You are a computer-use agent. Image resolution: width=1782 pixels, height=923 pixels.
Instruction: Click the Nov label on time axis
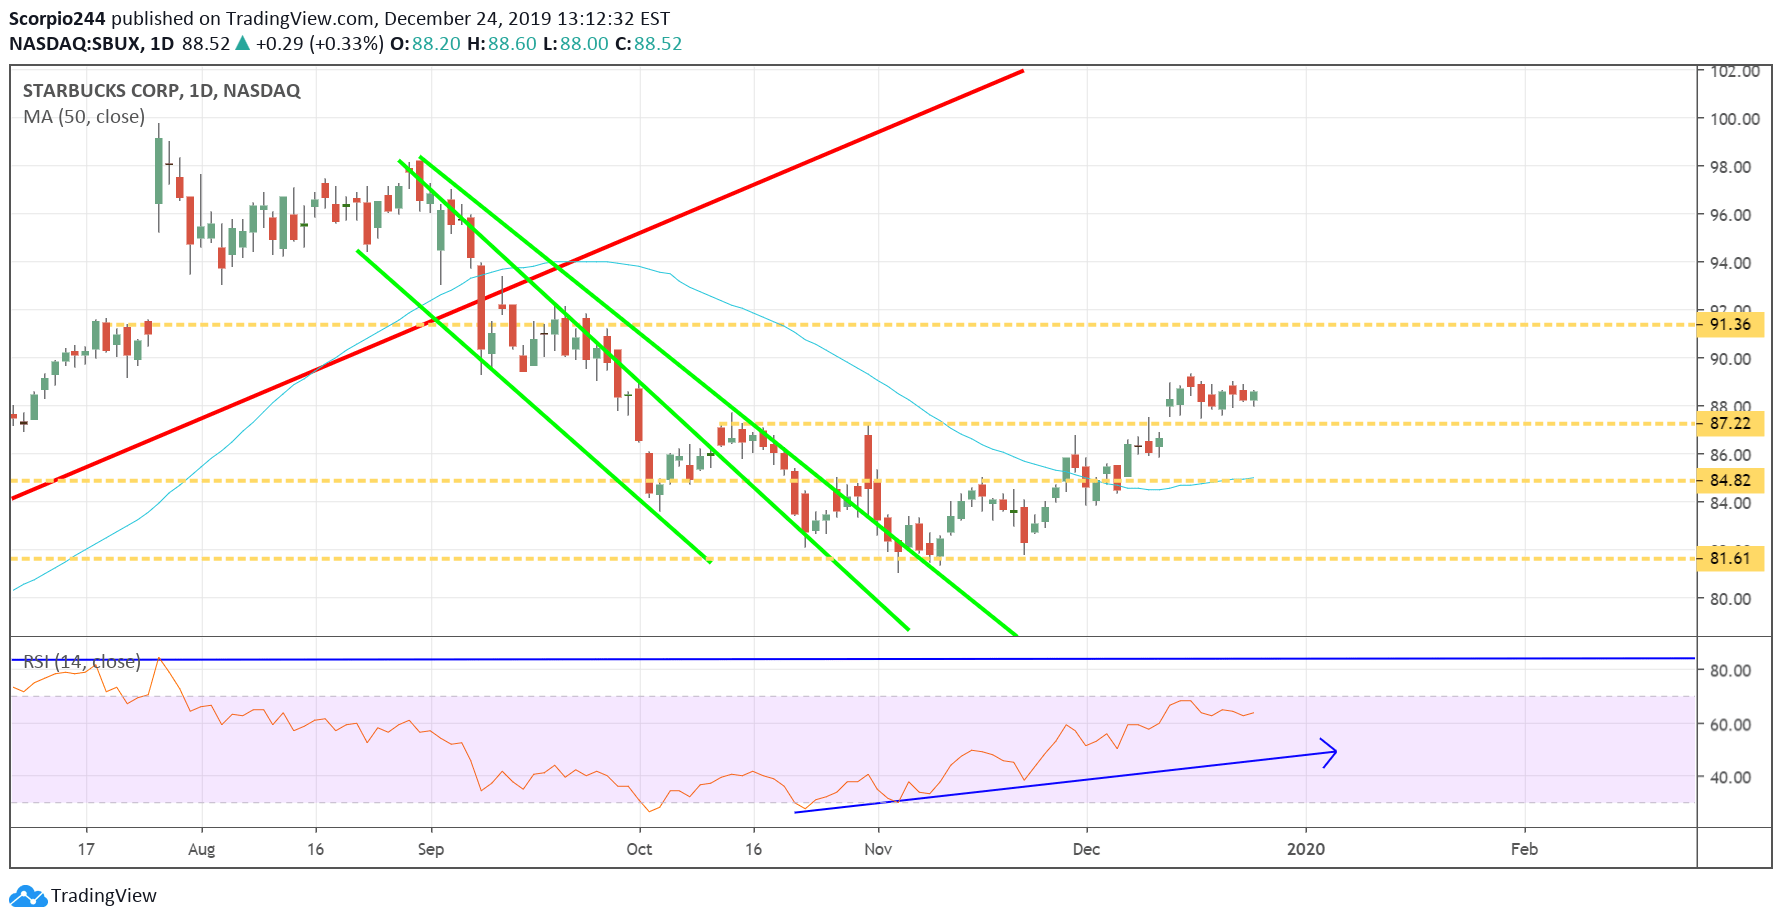point(878,849)
